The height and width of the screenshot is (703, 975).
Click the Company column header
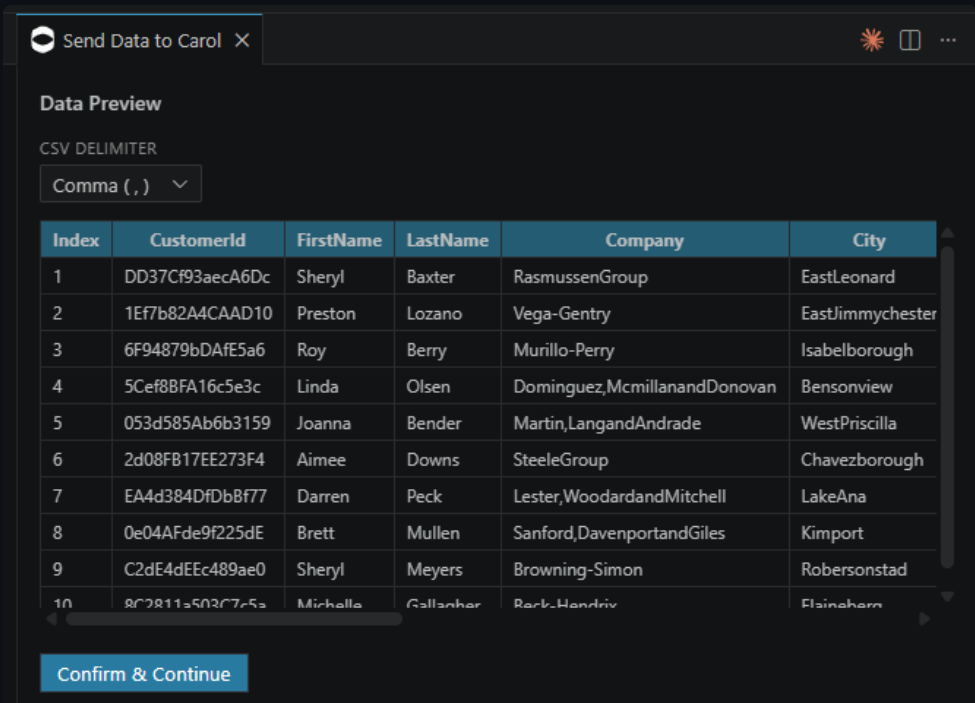645,240
